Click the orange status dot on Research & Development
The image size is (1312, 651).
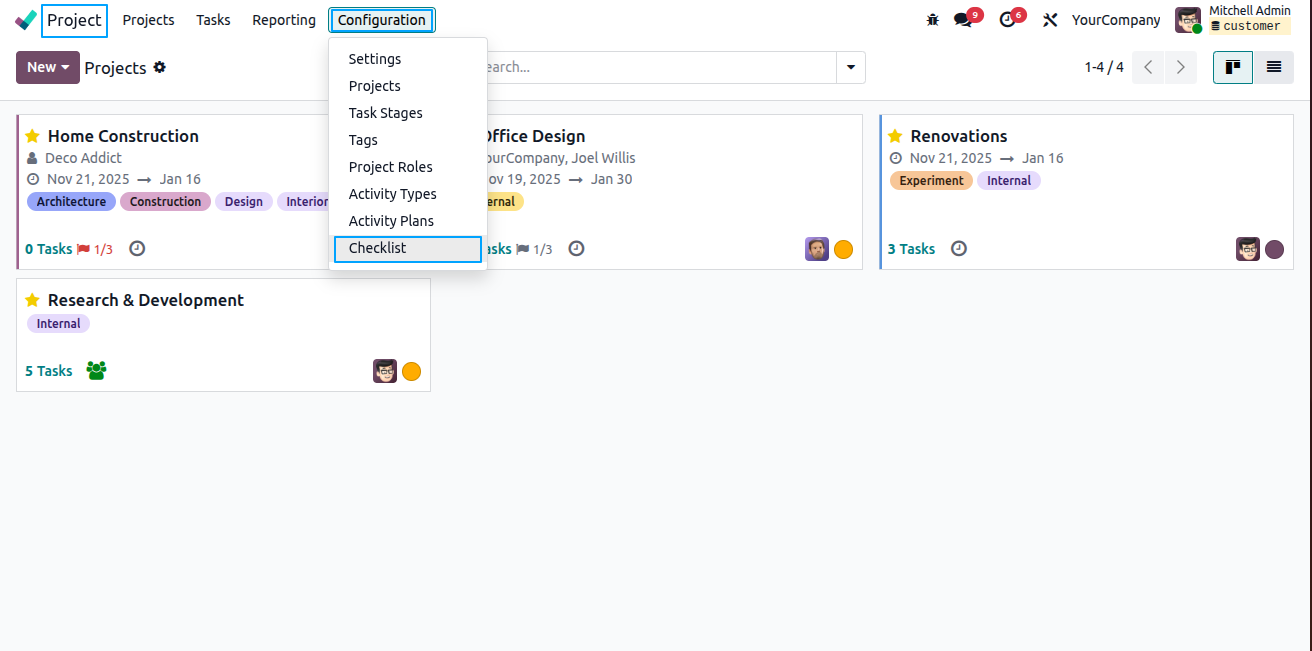(x=411, y=371)
